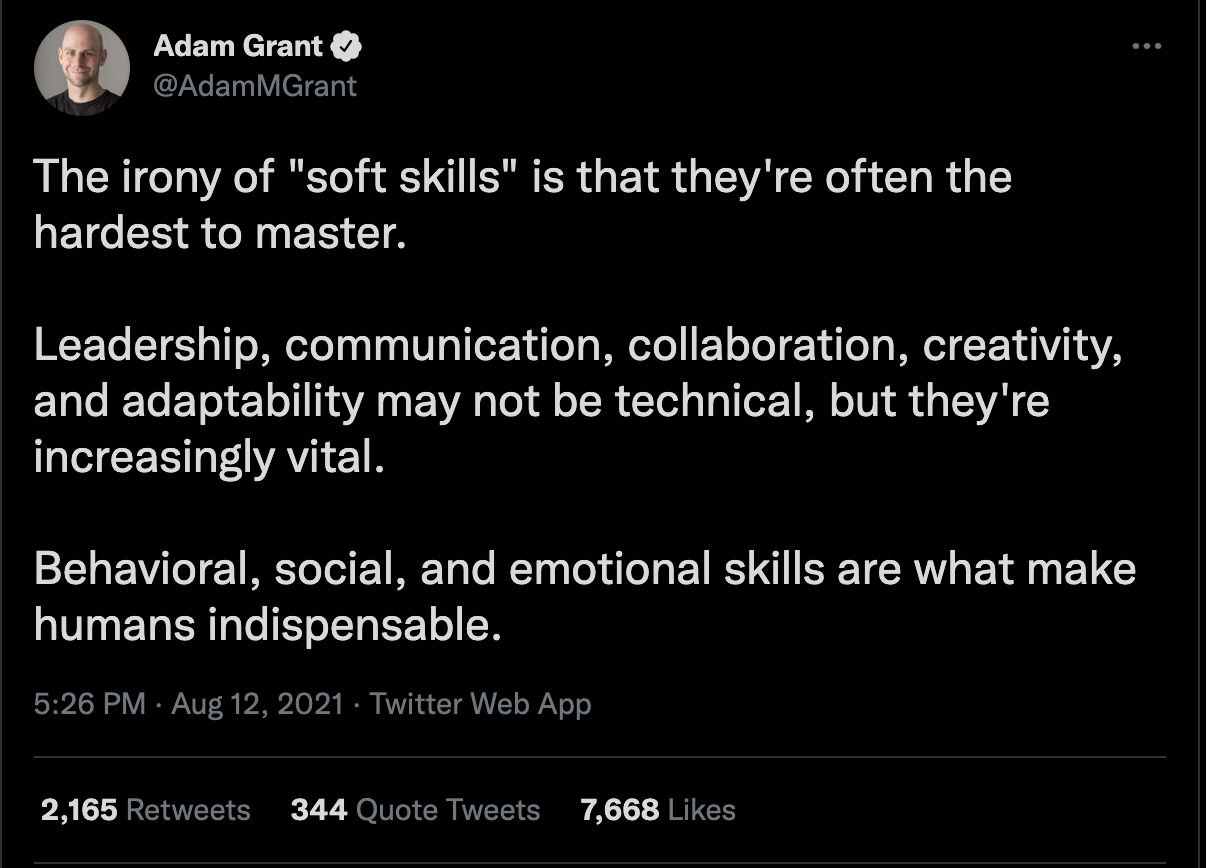1206x868 pixels.
Task: Click the Aug 12, 2021 date
Action: (x=258, y=704)
